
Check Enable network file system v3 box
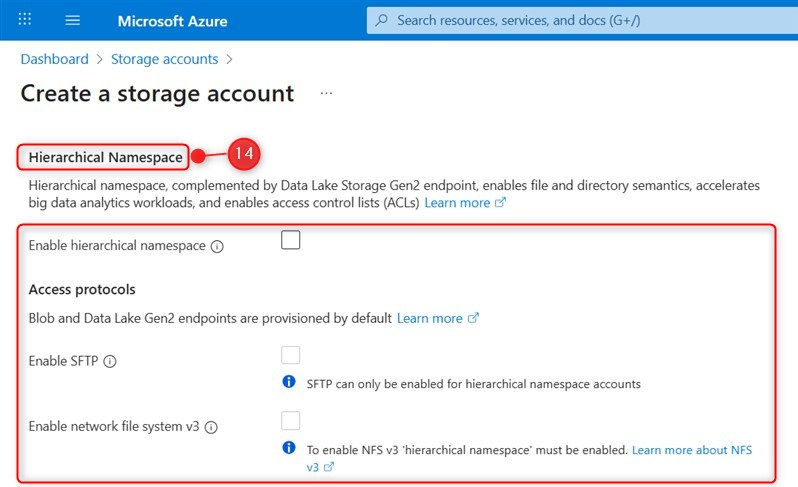[x=291, y=420]
